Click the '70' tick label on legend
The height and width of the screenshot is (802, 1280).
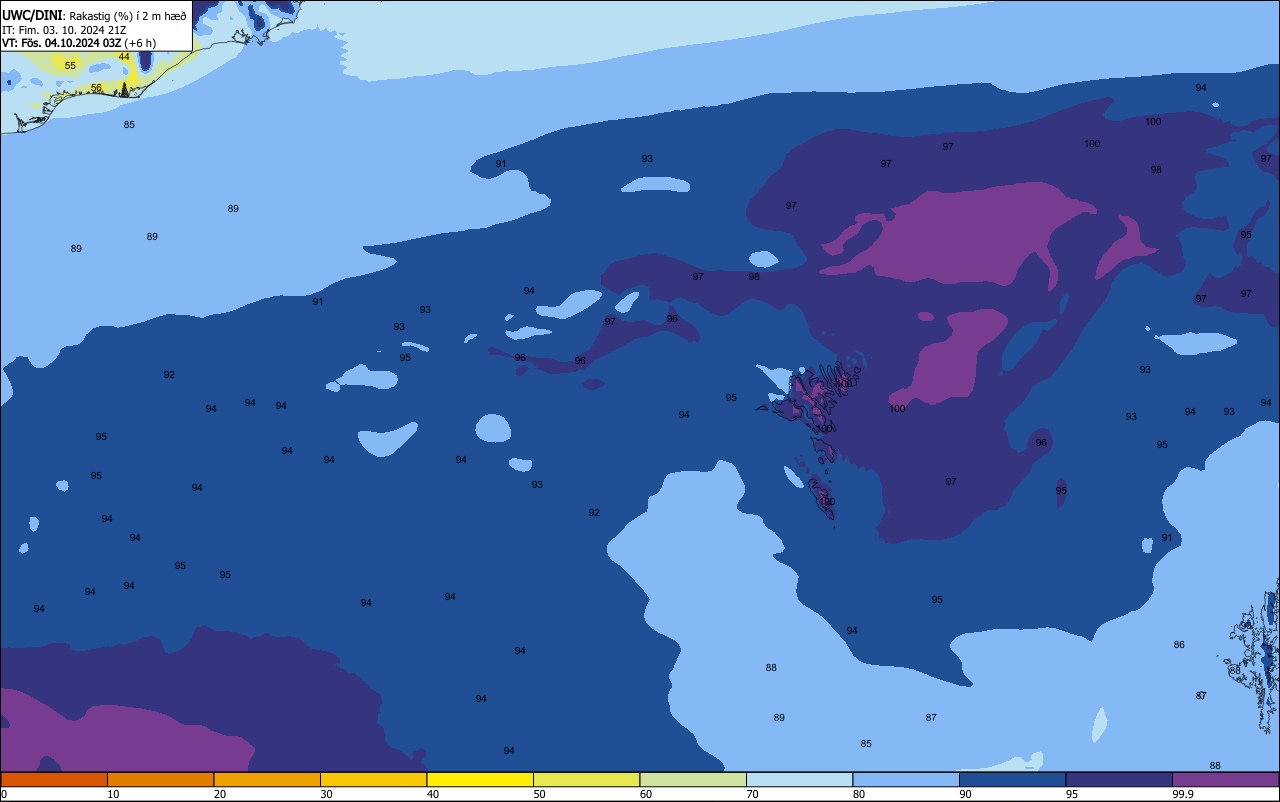pos(752,794)
